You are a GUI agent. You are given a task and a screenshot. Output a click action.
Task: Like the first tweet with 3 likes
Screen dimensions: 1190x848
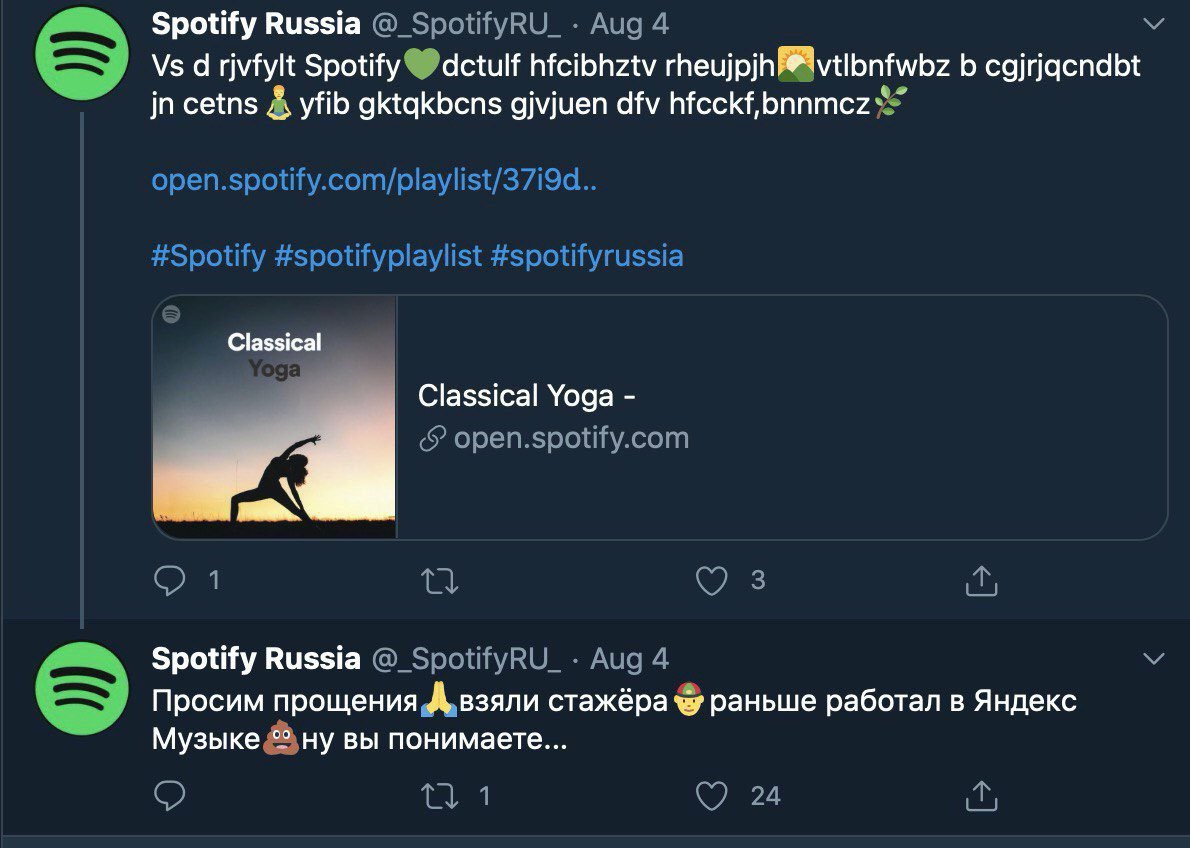coord(711,580)
